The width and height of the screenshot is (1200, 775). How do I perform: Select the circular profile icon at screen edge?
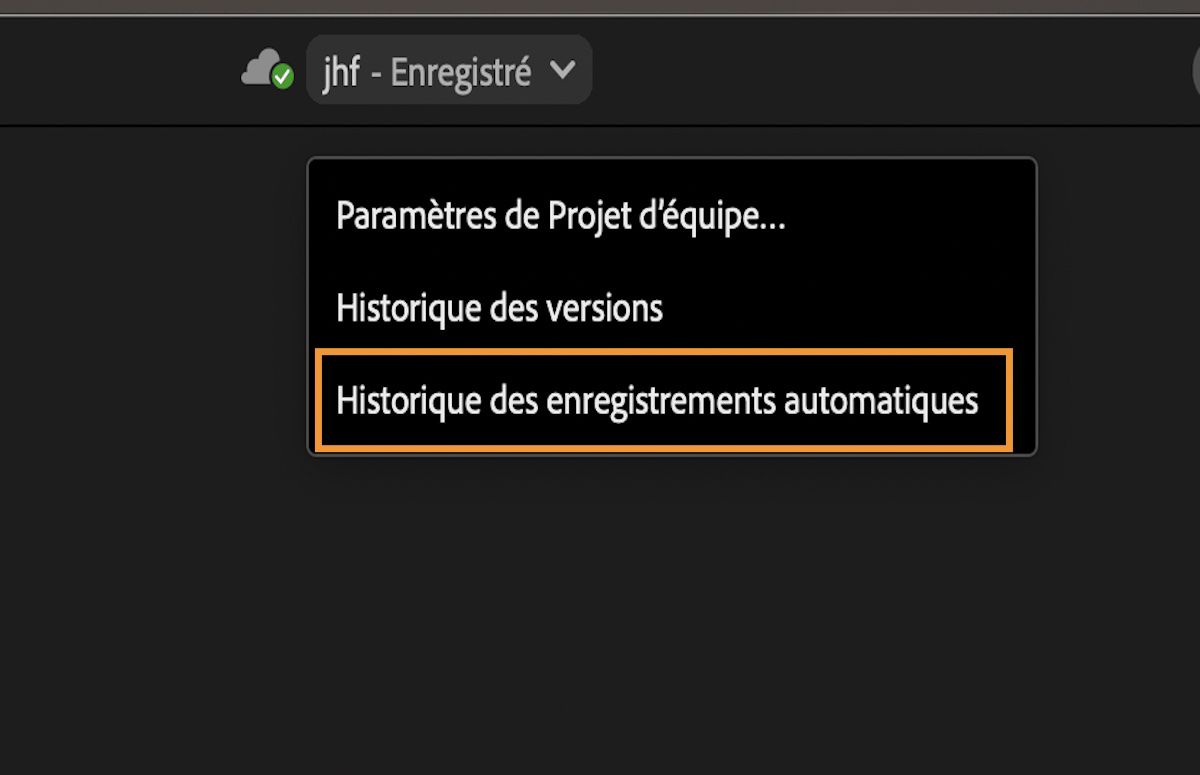pyautogui.click(x=1193, y=69)
